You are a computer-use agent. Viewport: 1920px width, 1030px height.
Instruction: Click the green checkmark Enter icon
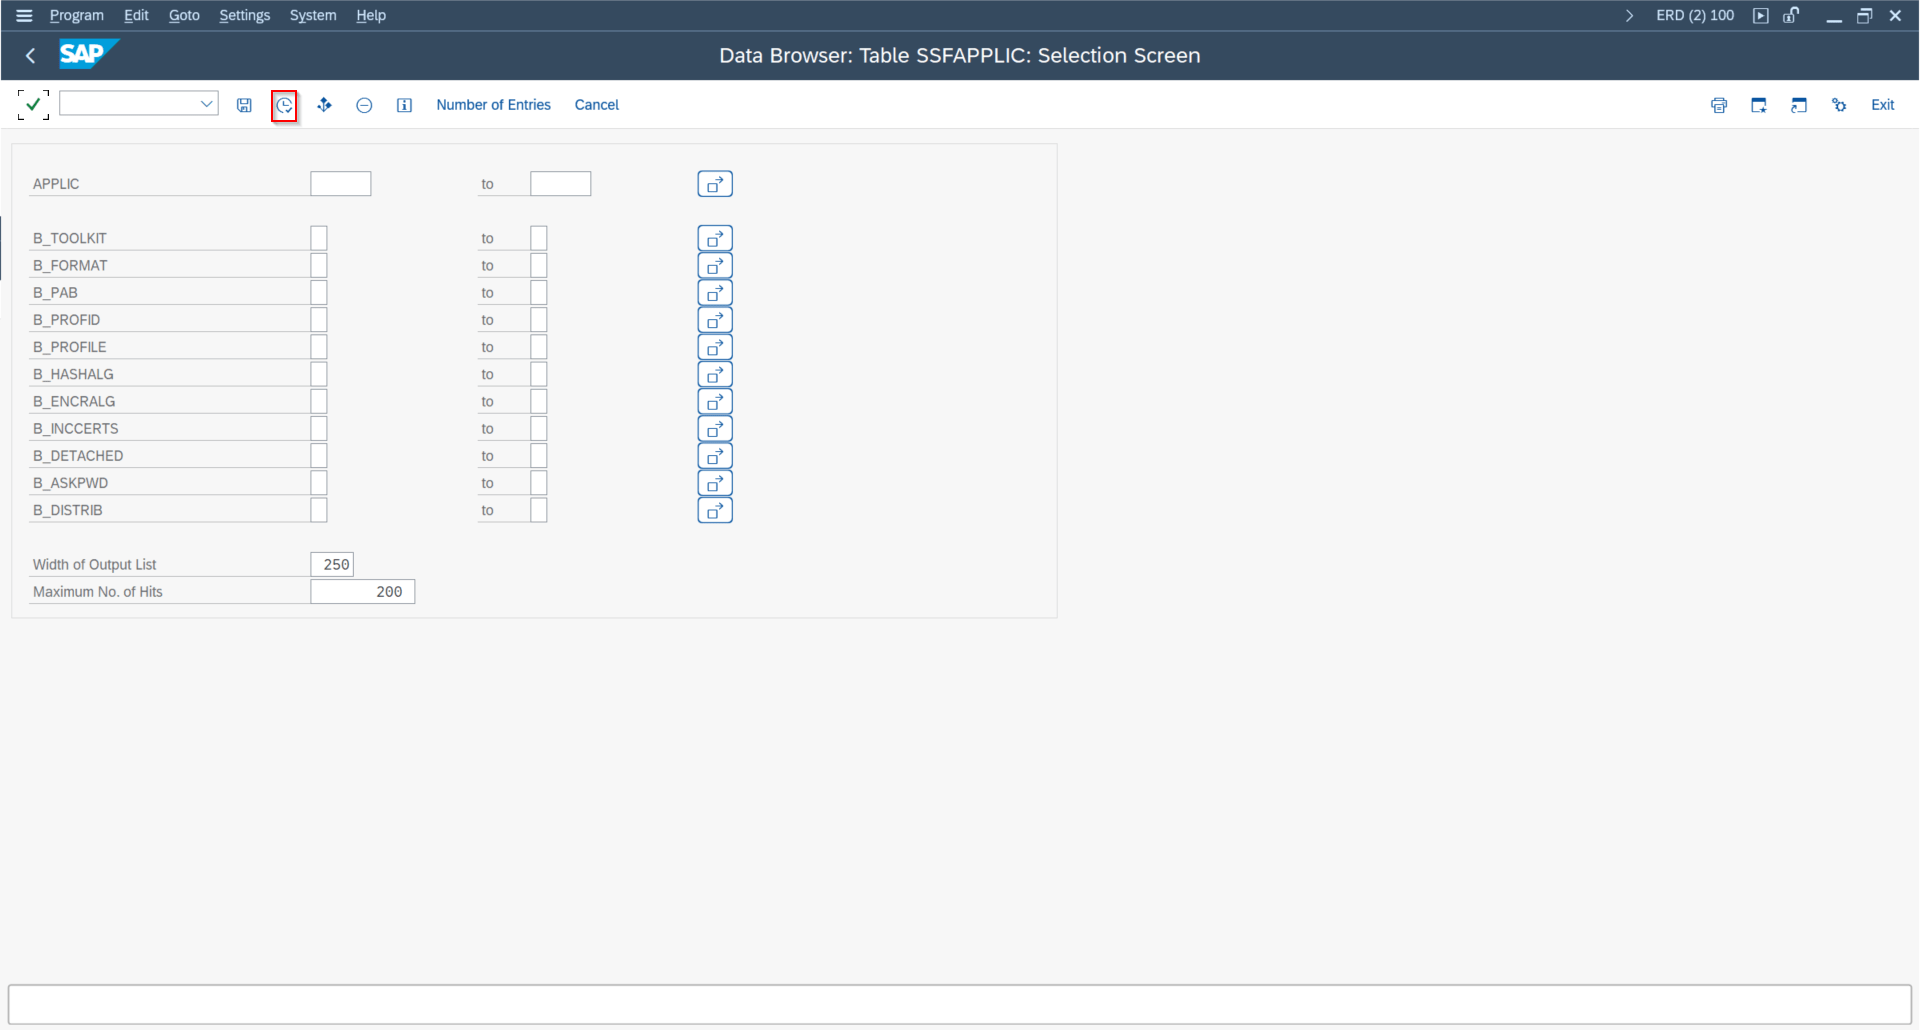(x=33, y=104)
